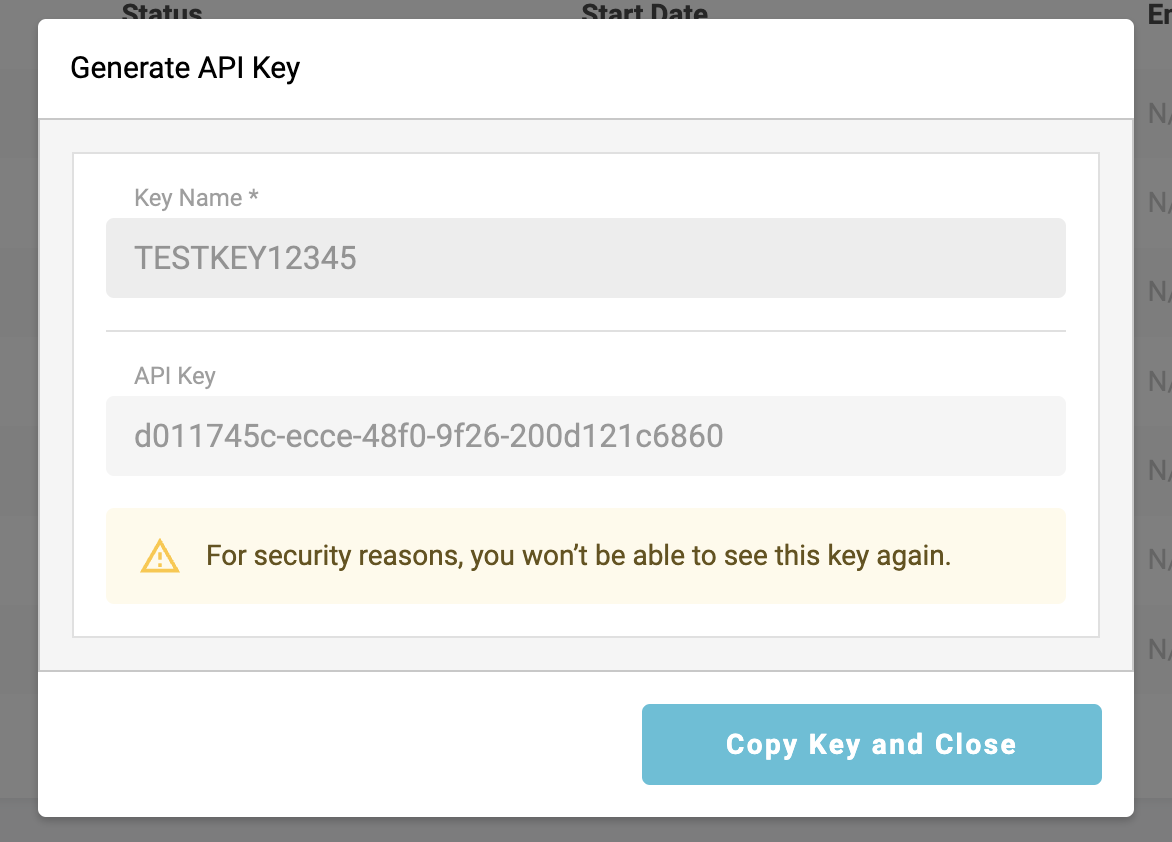
Task: Click the security reasons warning message text
Action: pos(578,556)
